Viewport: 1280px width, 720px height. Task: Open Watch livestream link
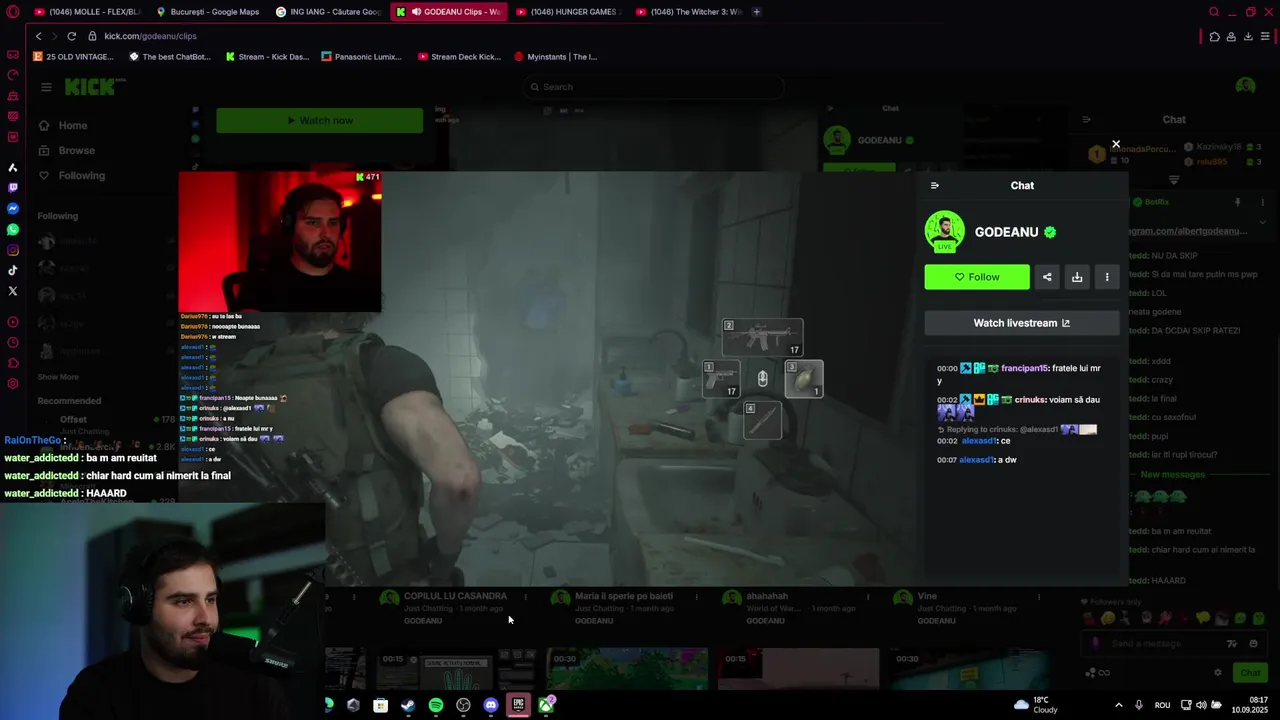pyautogui.click(x=1022, y=323)
